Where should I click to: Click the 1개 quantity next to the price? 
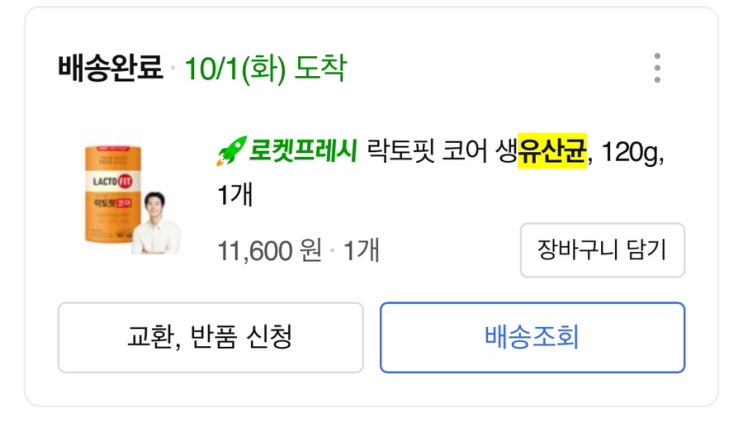click(361, 250)
